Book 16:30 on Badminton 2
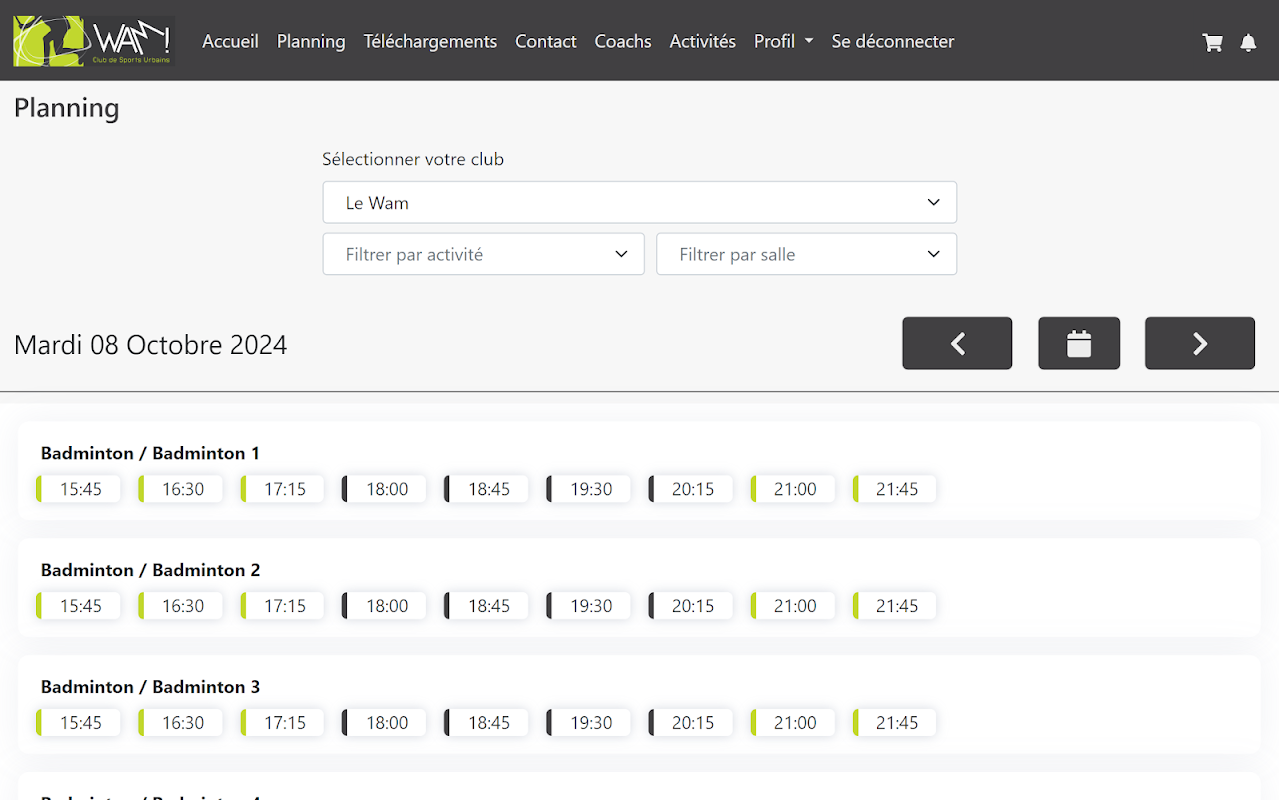The height and width of the screenshot is (800, 1279). pos(180,606)
